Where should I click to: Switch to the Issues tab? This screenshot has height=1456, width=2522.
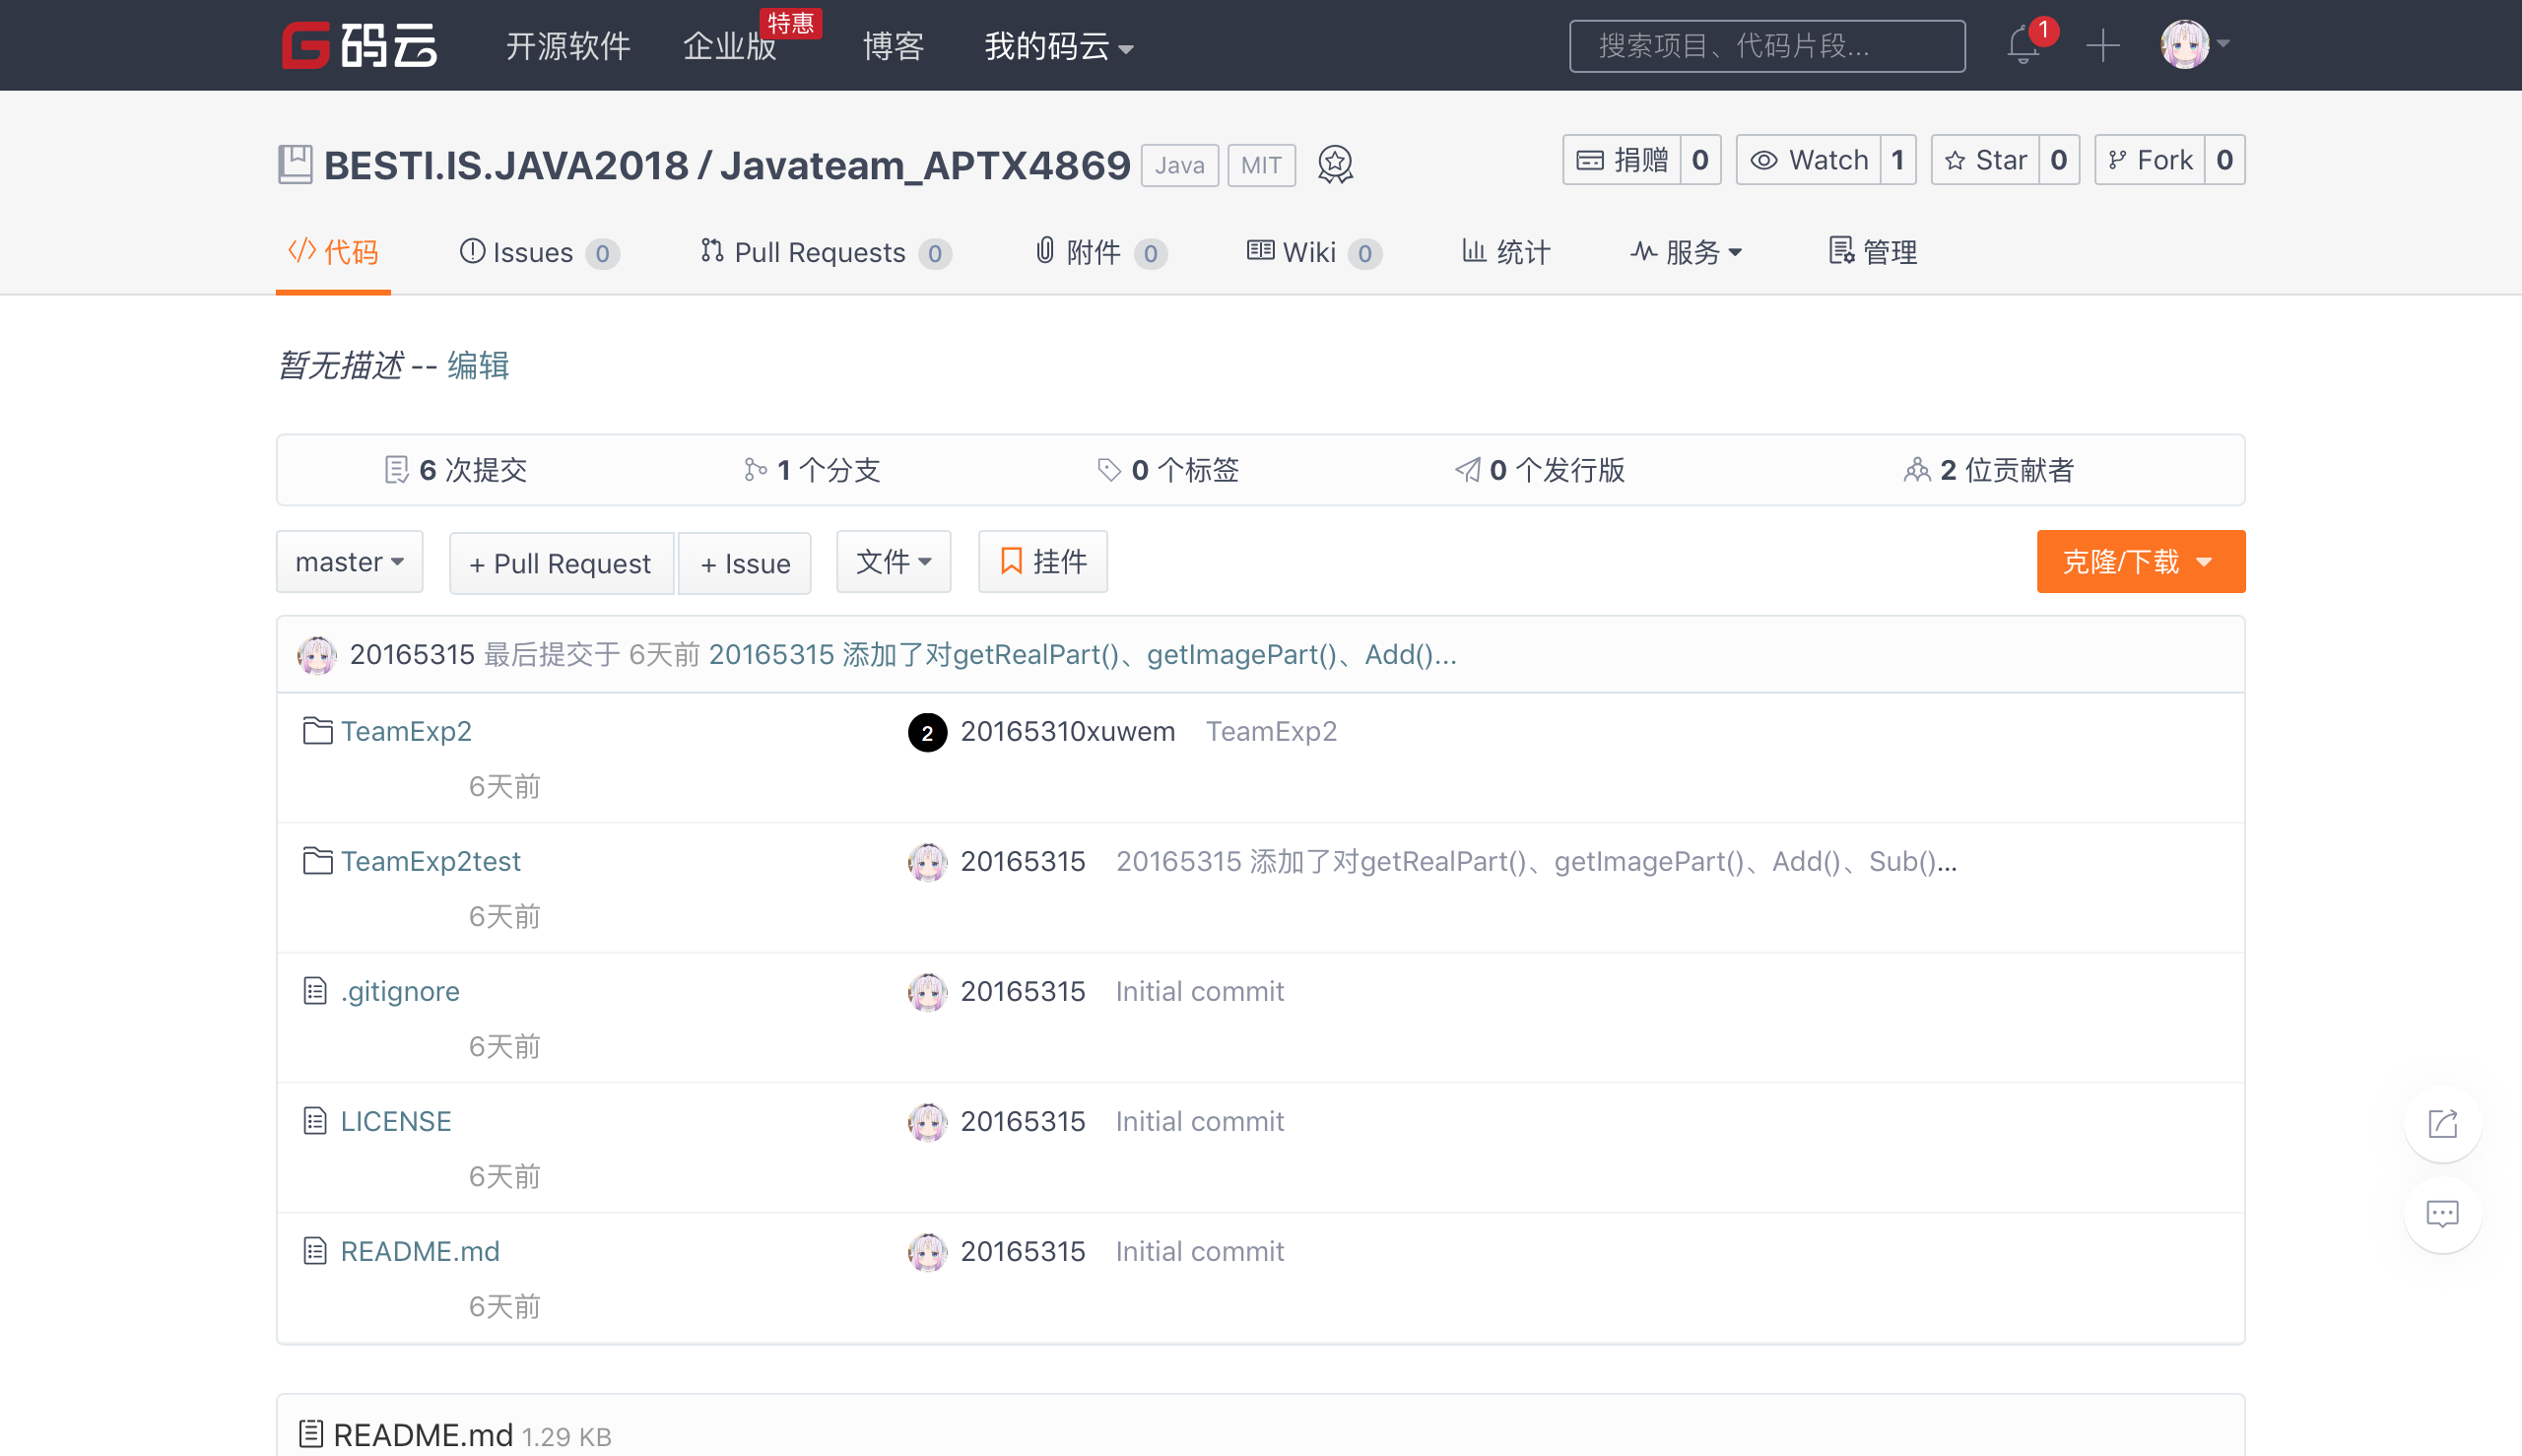click(531, 253)
